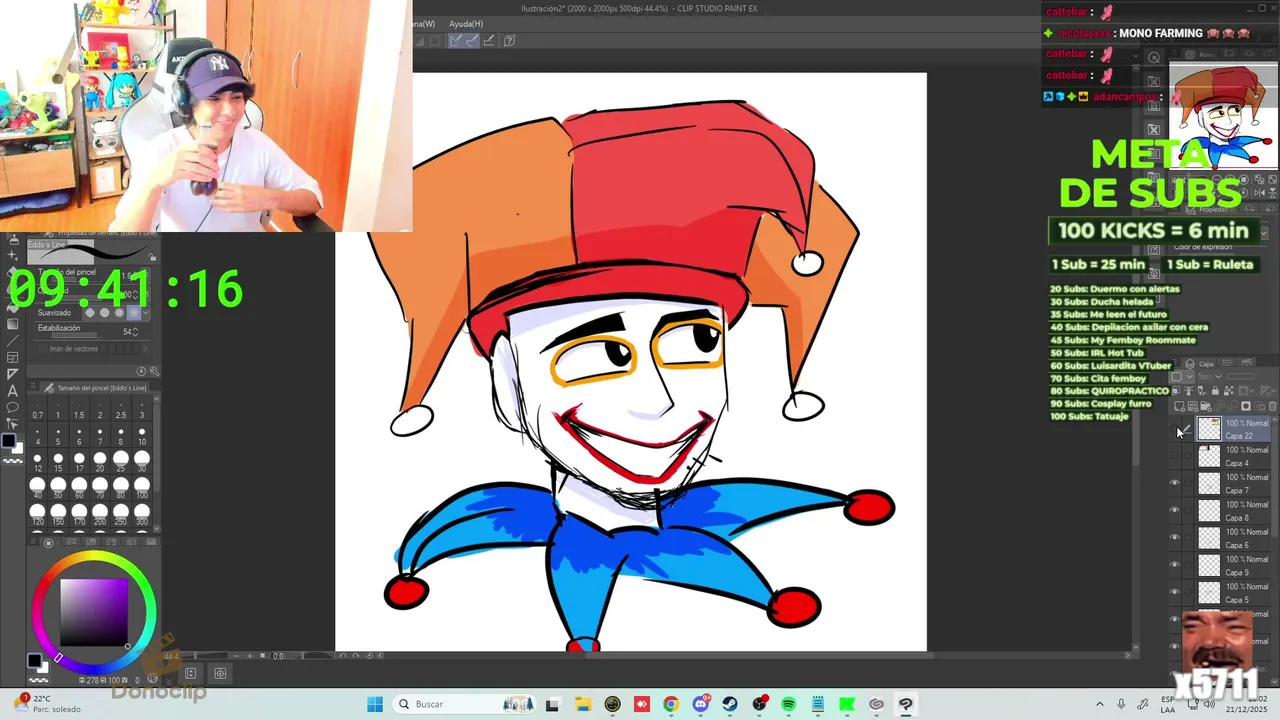
Task: Hide layer Capa 6
Action: [x=1175, y=538]
